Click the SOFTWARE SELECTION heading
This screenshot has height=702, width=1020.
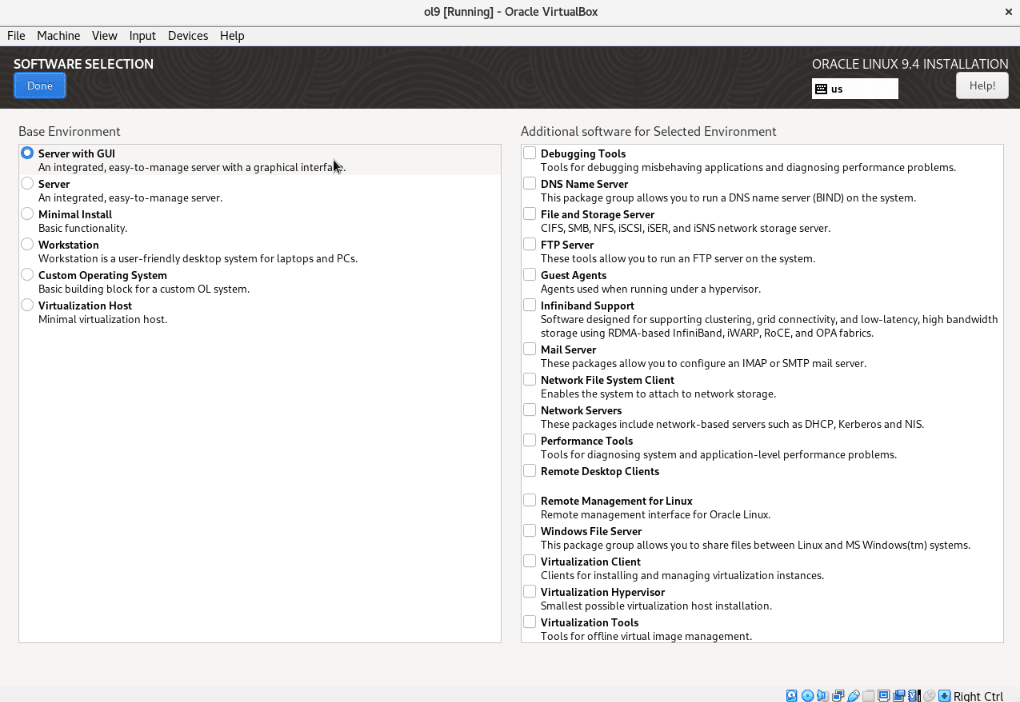click(x=83, y=64)
